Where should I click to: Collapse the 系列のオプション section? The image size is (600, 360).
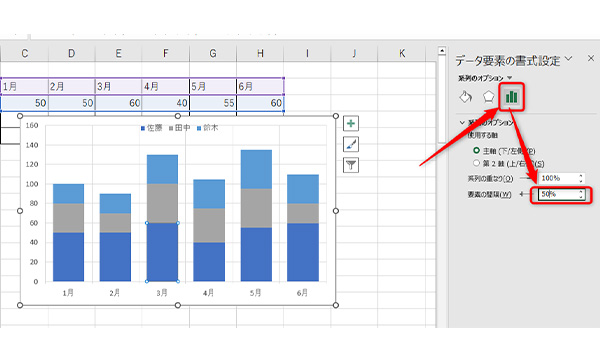462,123
